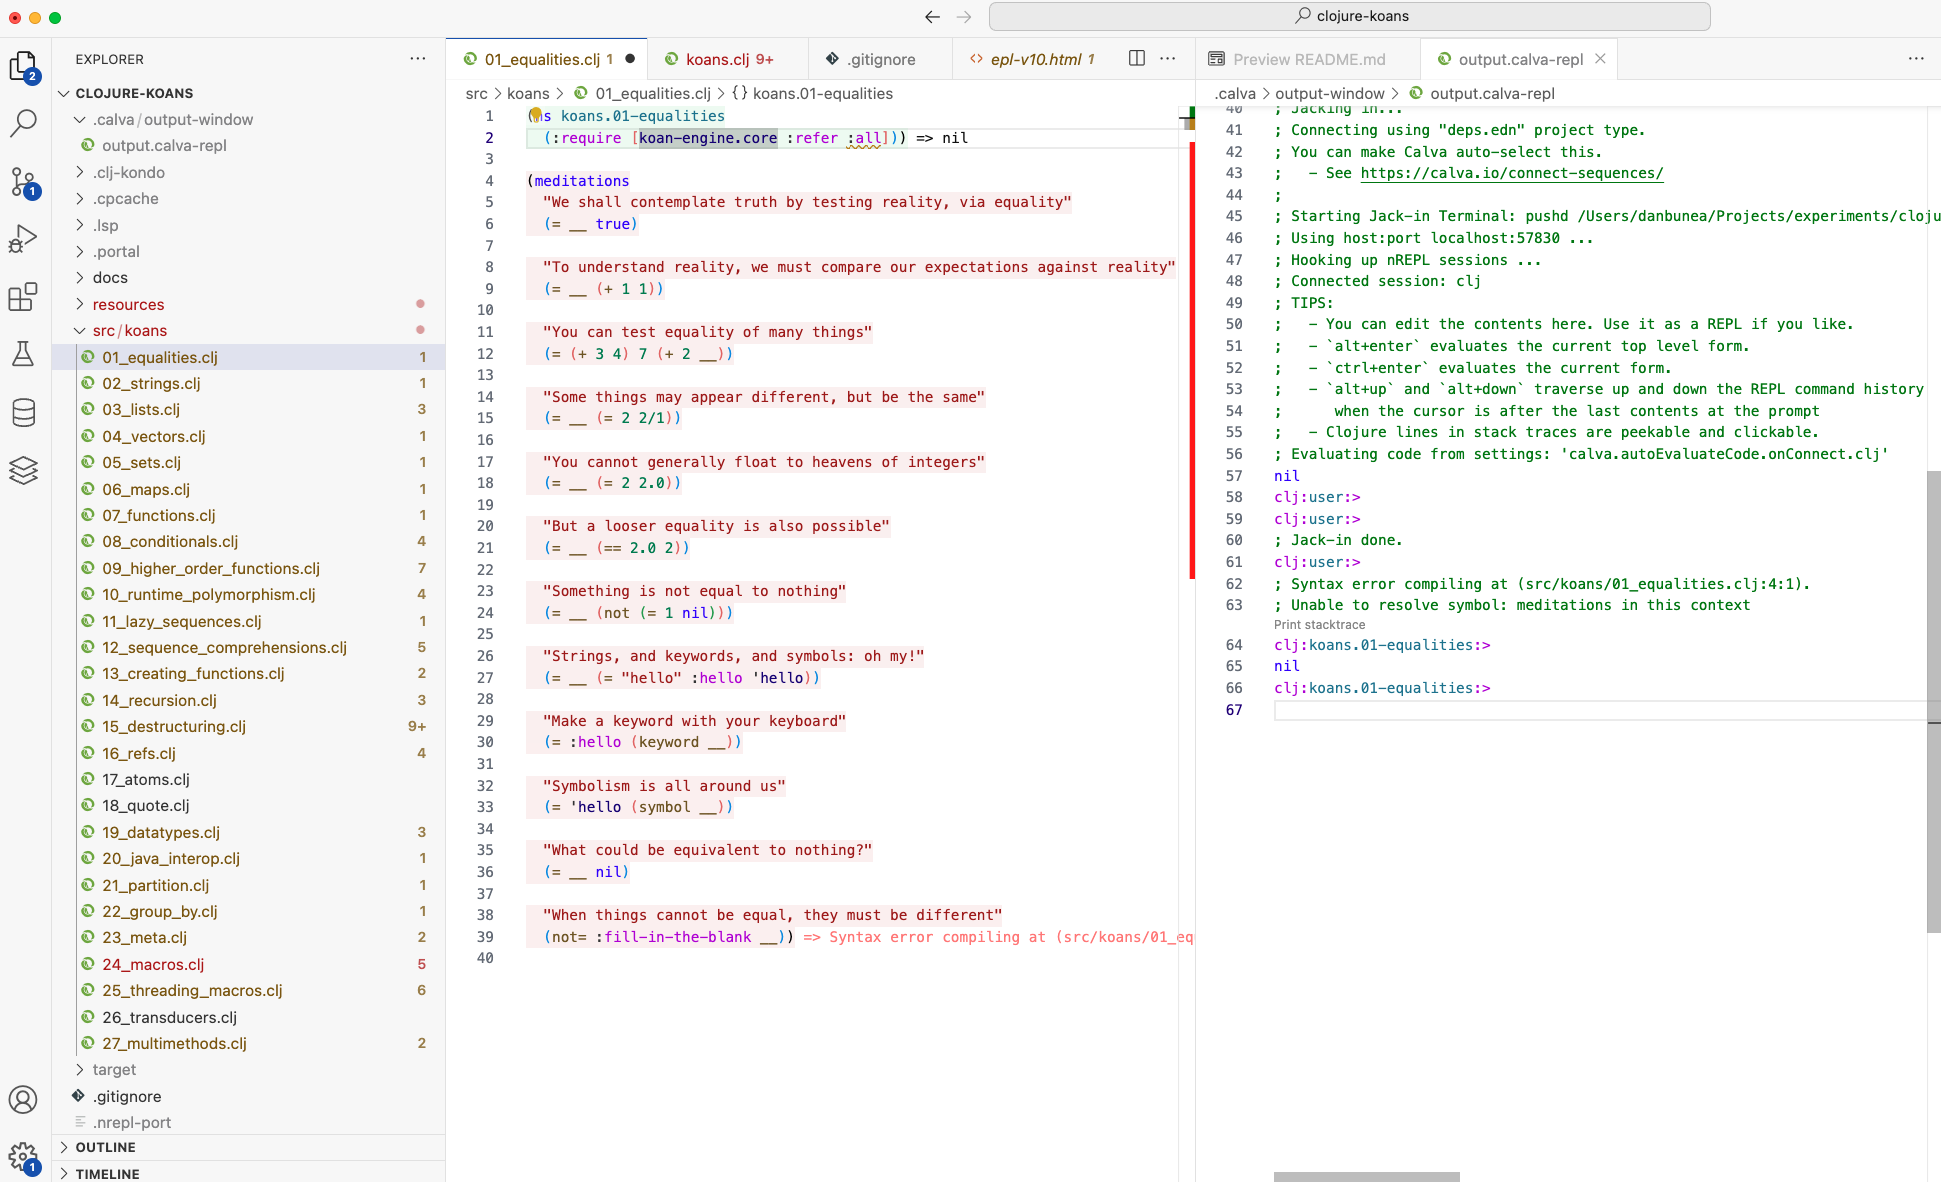Open 15_destructuring.clj in the explorer
Screen dimensions: 1941x1182
click(174, 727)
